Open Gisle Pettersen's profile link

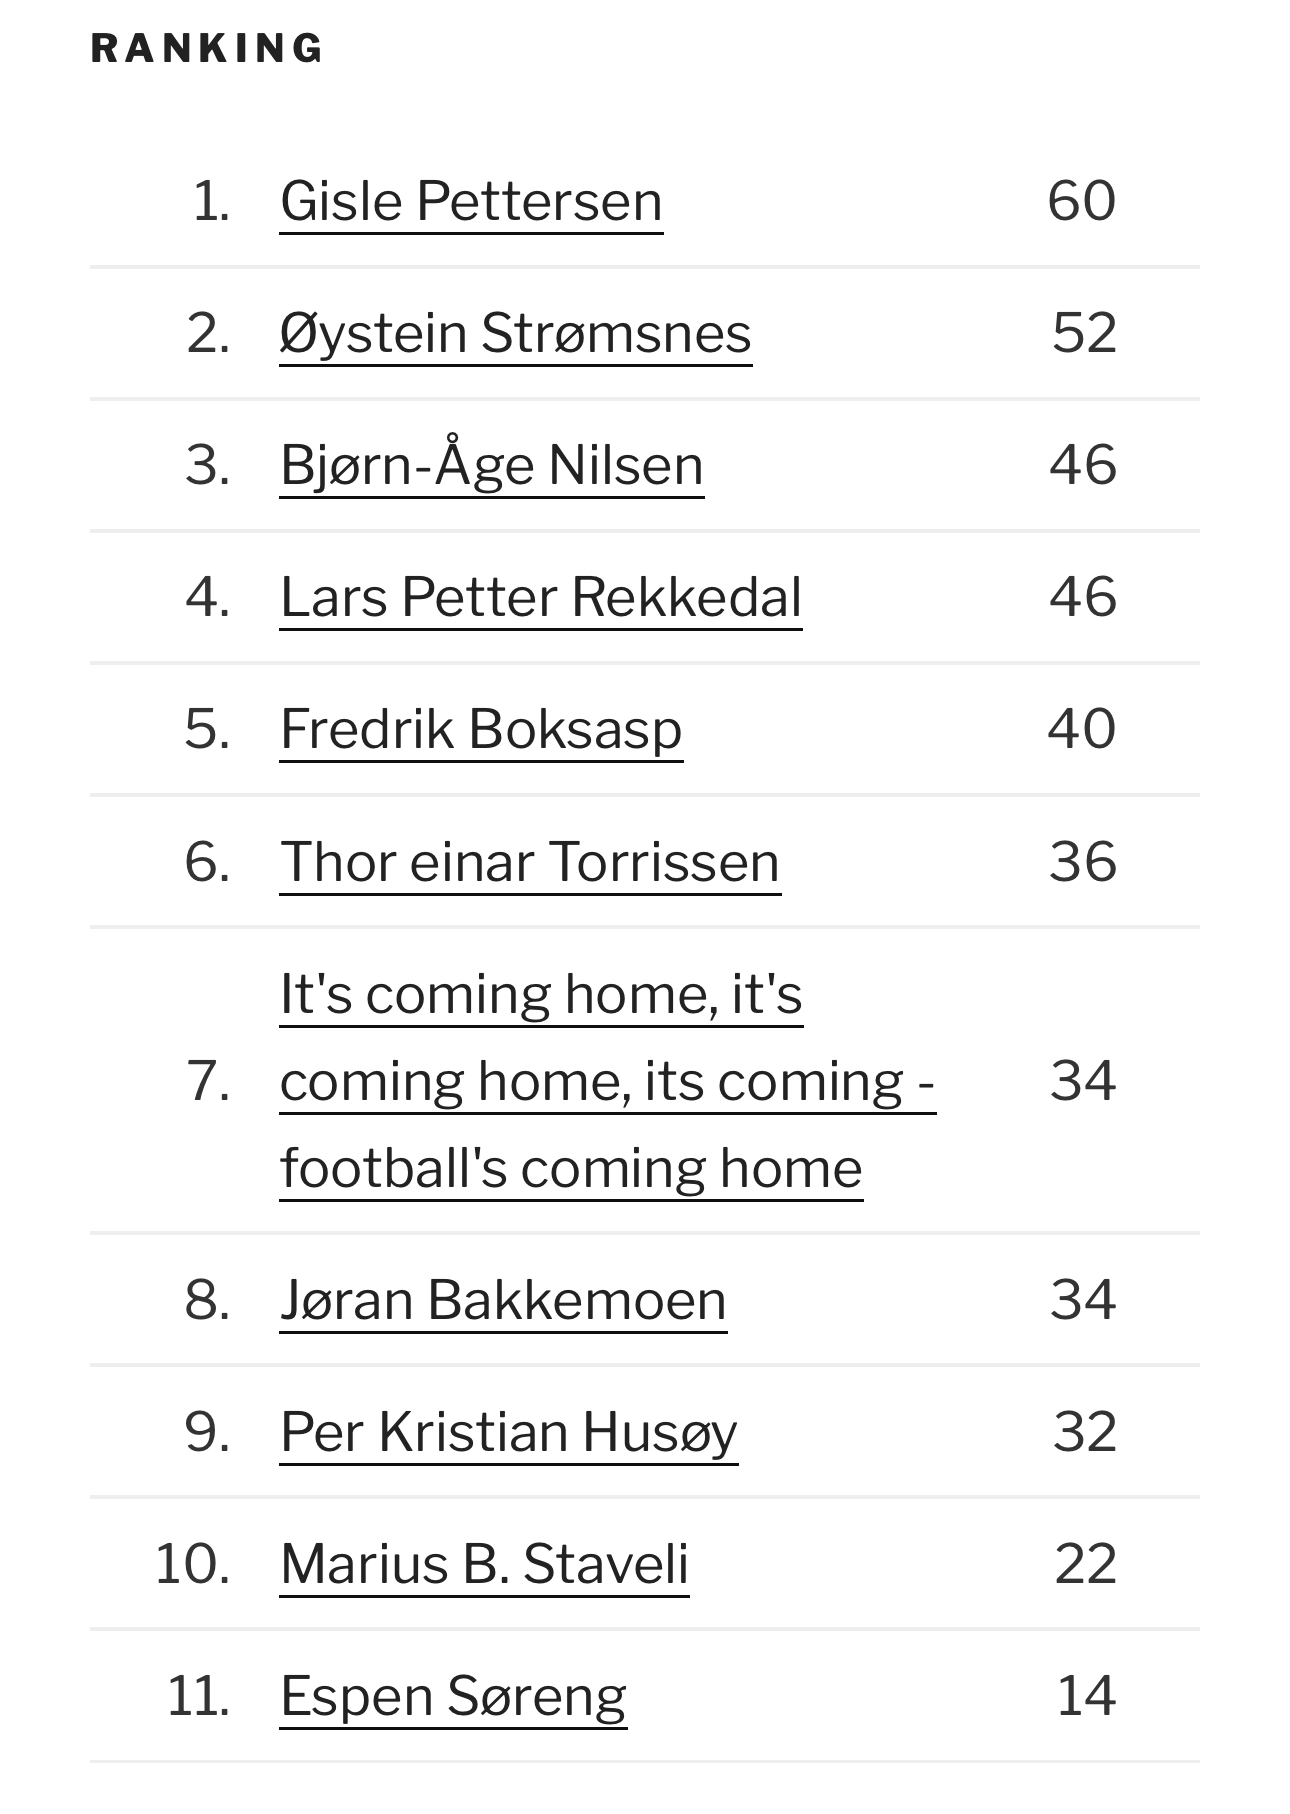pos(471,201)
